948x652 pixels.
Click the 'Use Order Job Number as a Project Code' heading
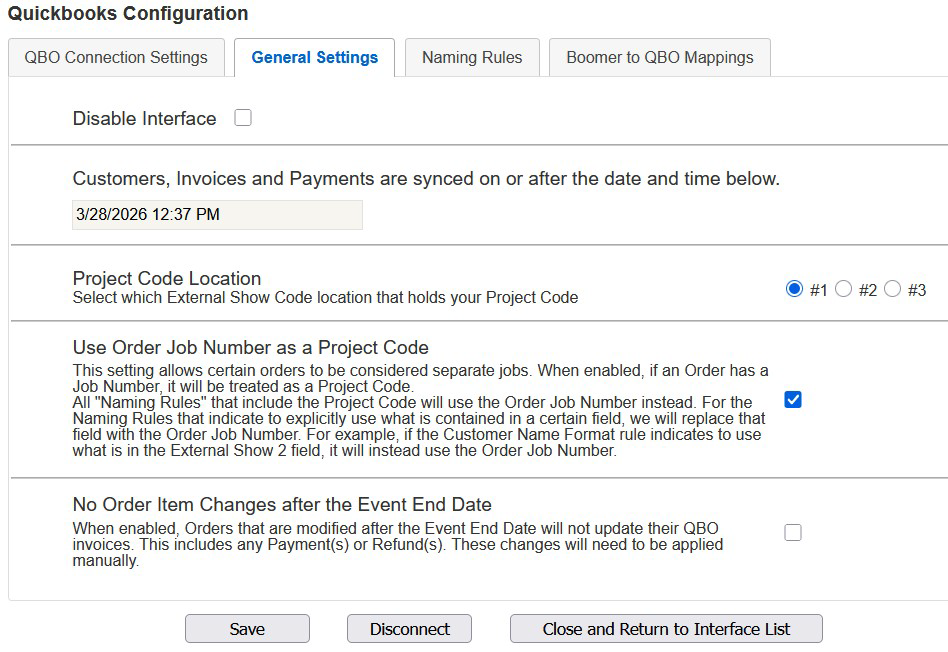(x=250, y=348)
